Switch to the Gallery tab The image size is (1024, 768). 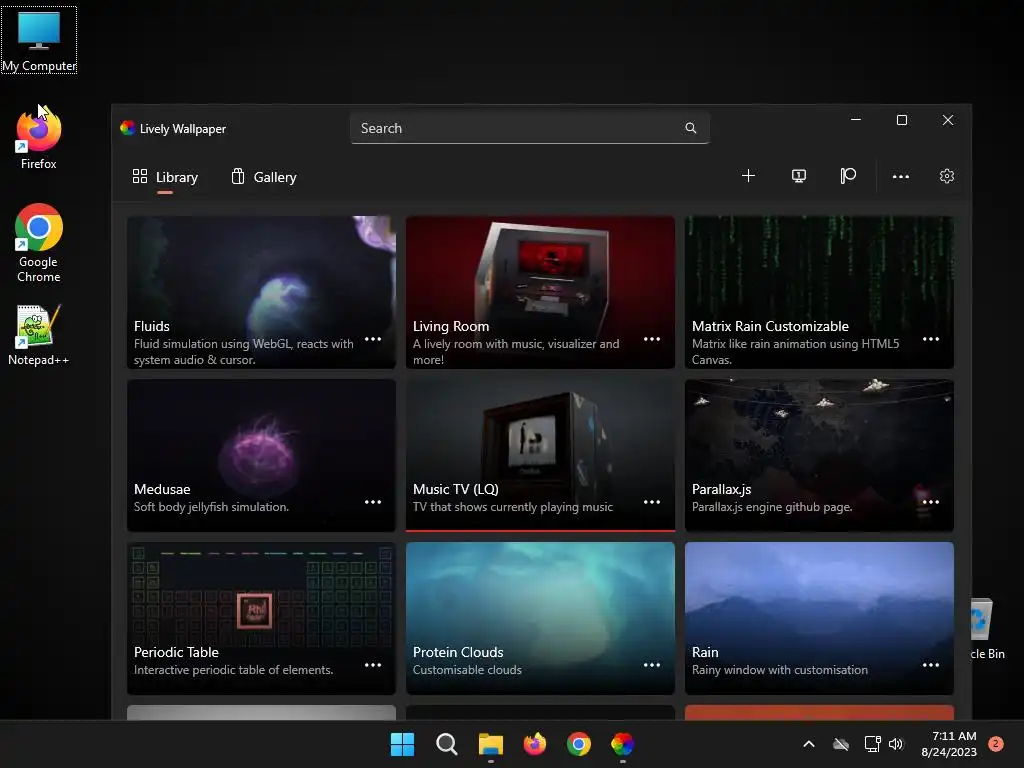[264, 177]
